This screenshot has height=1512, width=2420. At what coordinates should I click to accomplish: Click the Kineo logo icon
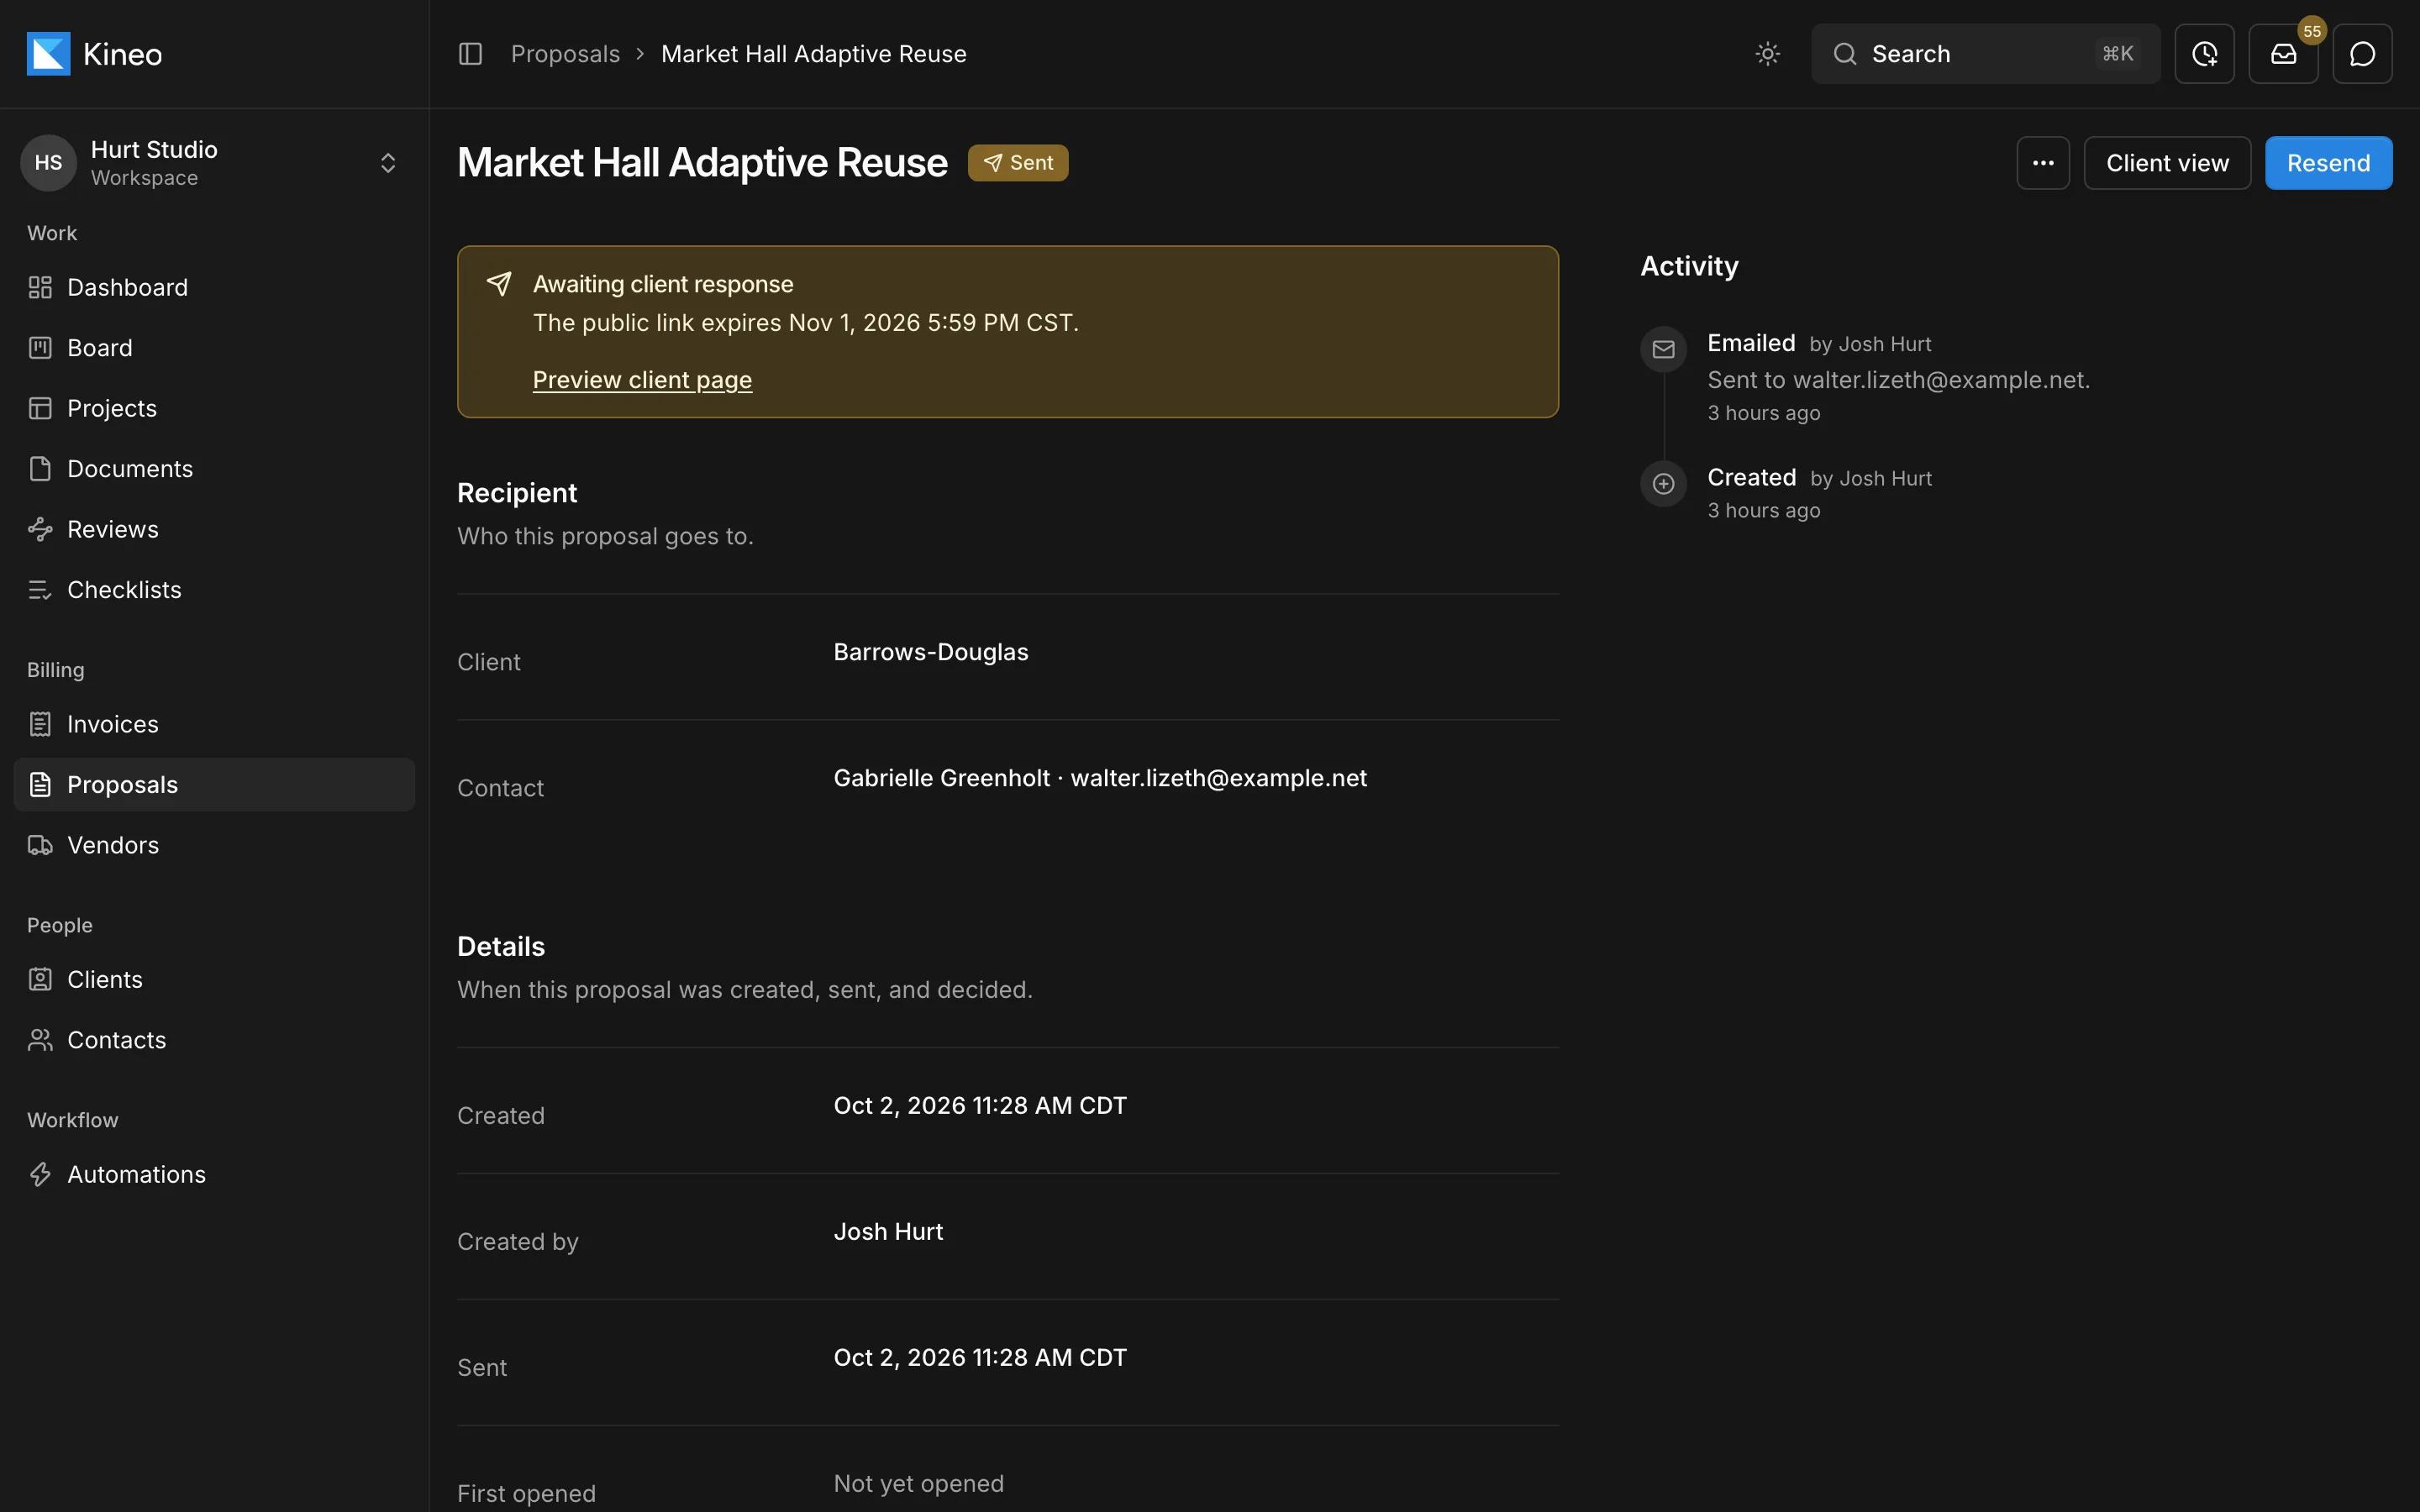coord(48,54)
